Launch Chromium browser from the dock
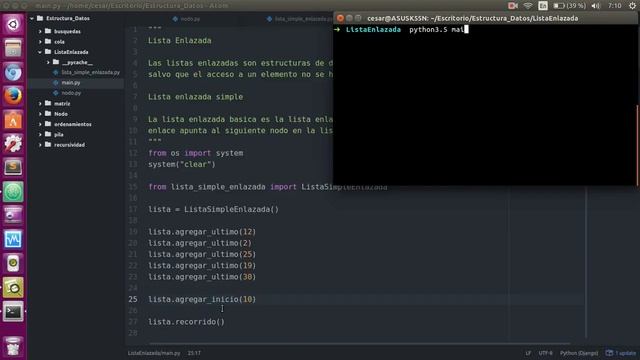The height and width of the screenshot is (360, 640). (13, 73)
